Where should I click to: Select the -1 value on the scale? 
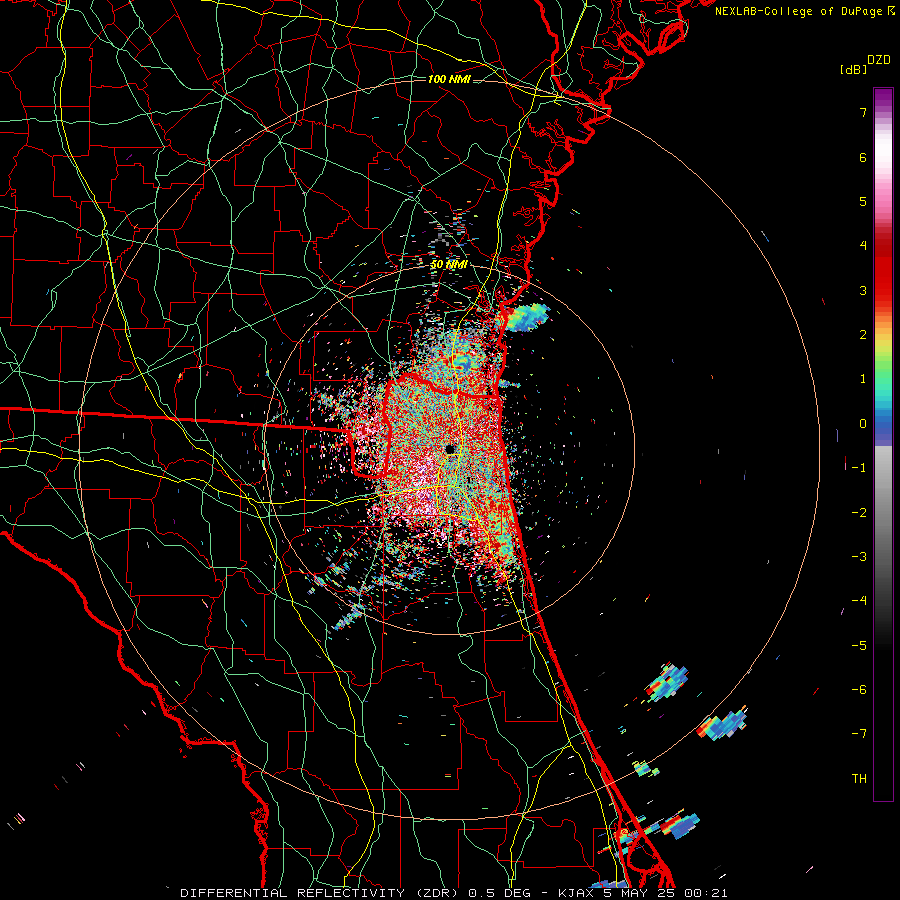pos(859,468)
